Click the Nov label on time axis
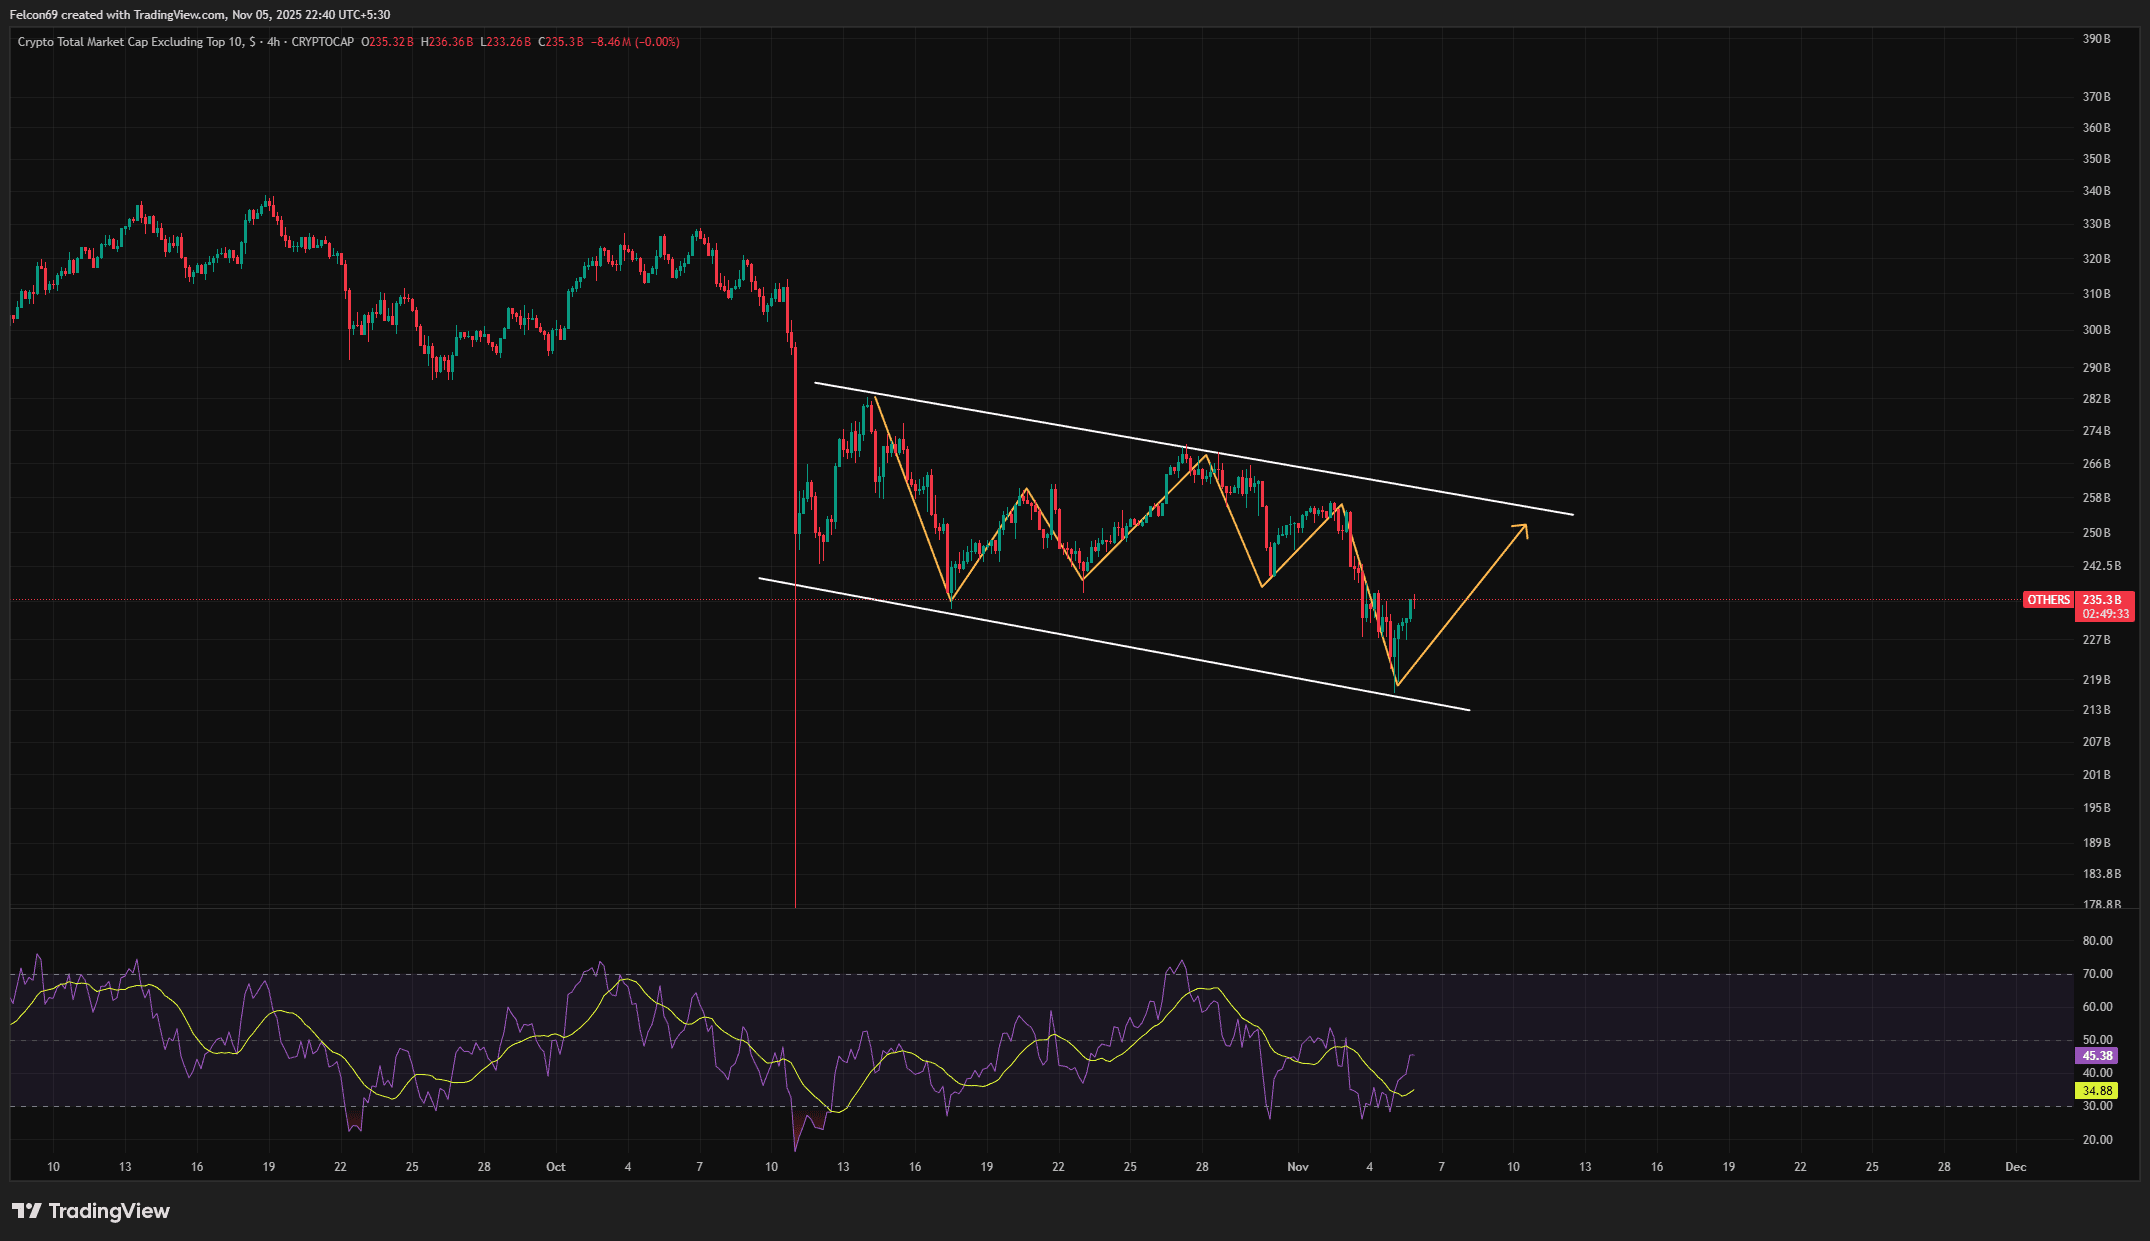2150x1241 pixels. point(1298,1167)
